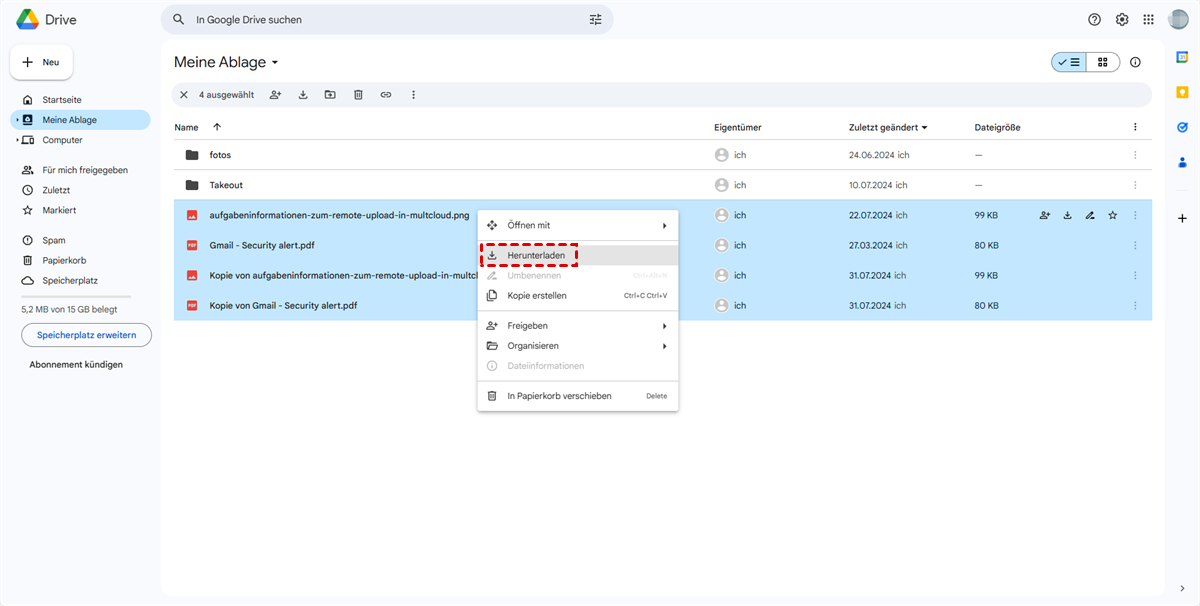Switch to grid layout view
The height and width of the screenshot is (606, 1200).
click(1103, 62)
